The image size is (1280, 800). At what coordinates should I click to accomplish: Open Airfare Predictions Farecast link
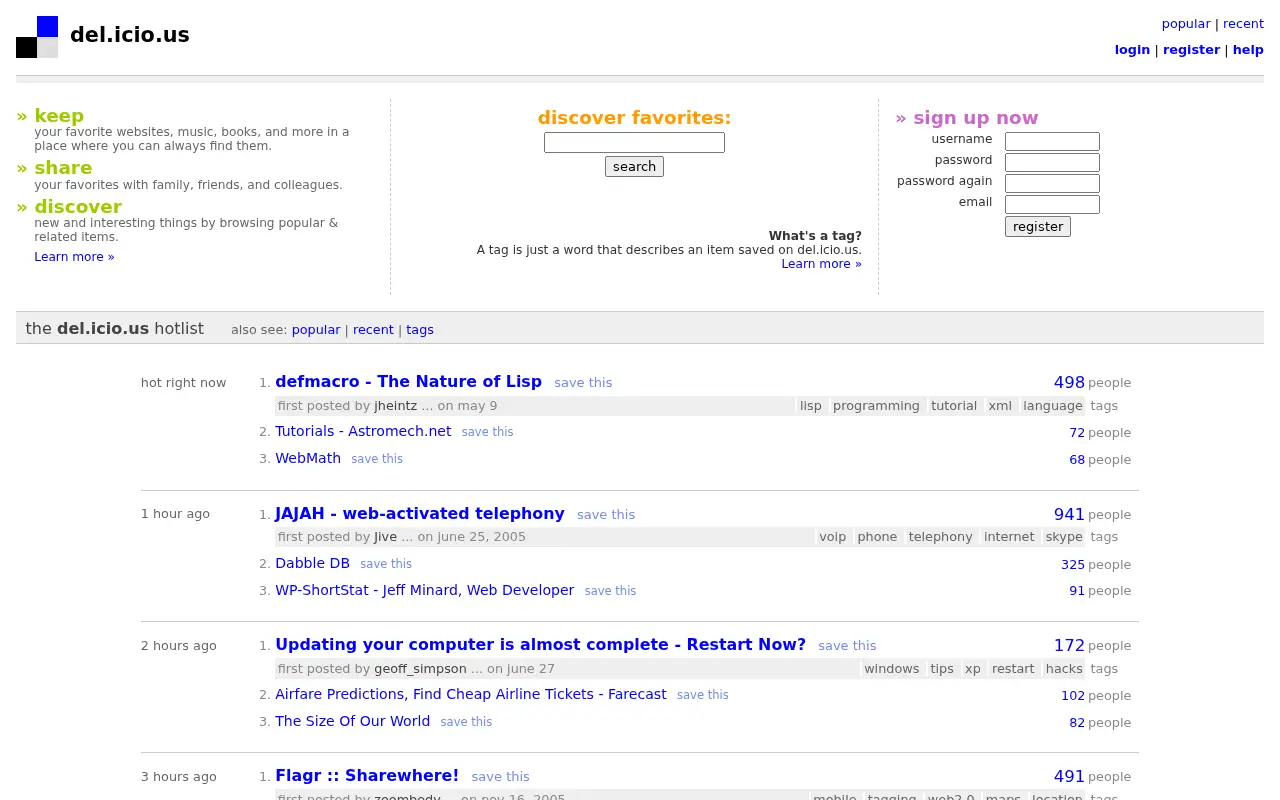tap(470, 694)
